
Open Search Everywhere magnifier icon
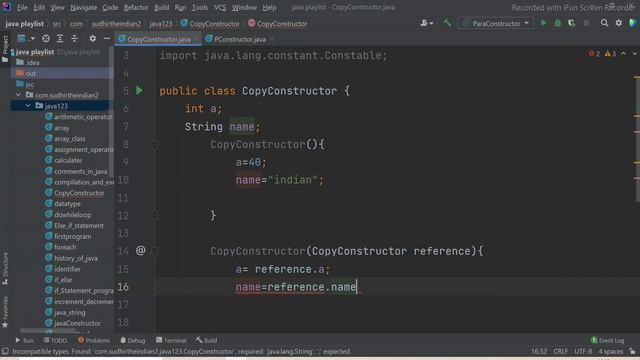click(x=604, y=23)
